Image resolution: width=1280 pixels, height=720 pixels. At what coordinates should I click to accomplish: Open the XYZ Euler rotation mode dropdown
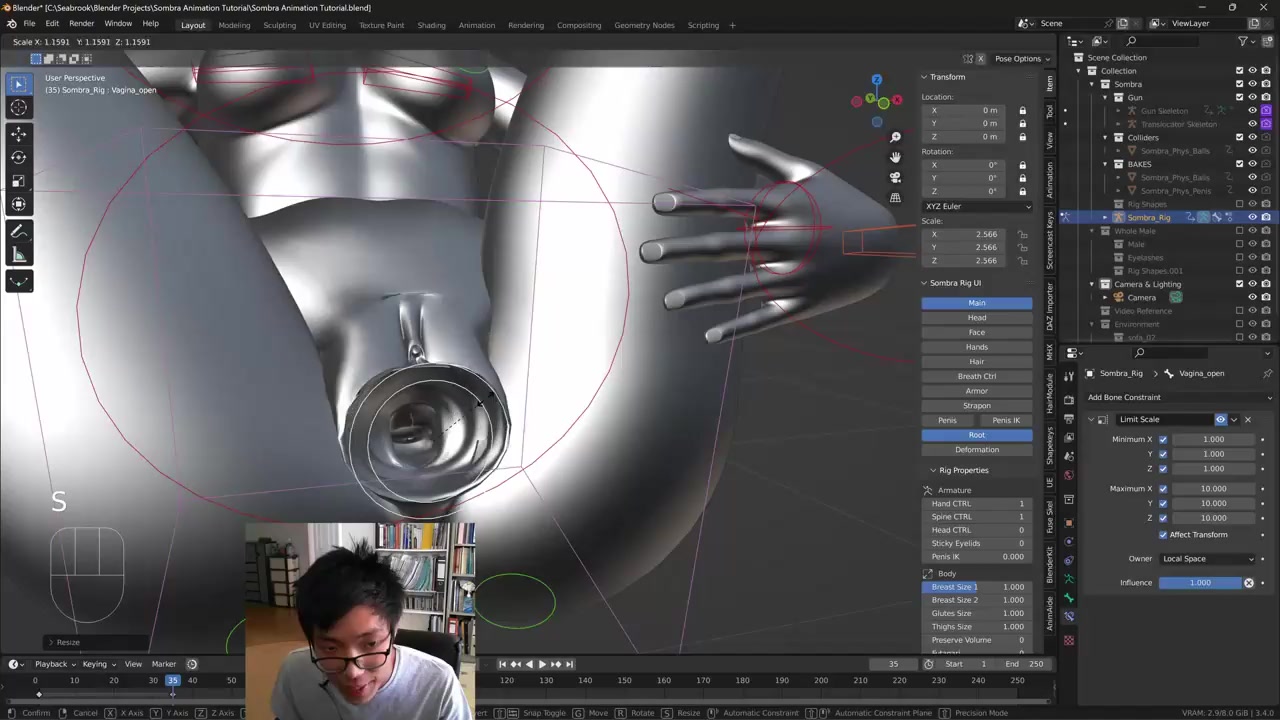tap(977, 206)
